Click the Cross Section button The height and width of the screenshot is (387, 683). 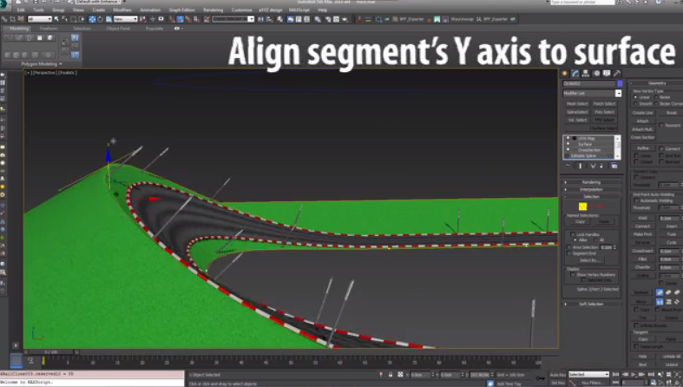point(643,137)
